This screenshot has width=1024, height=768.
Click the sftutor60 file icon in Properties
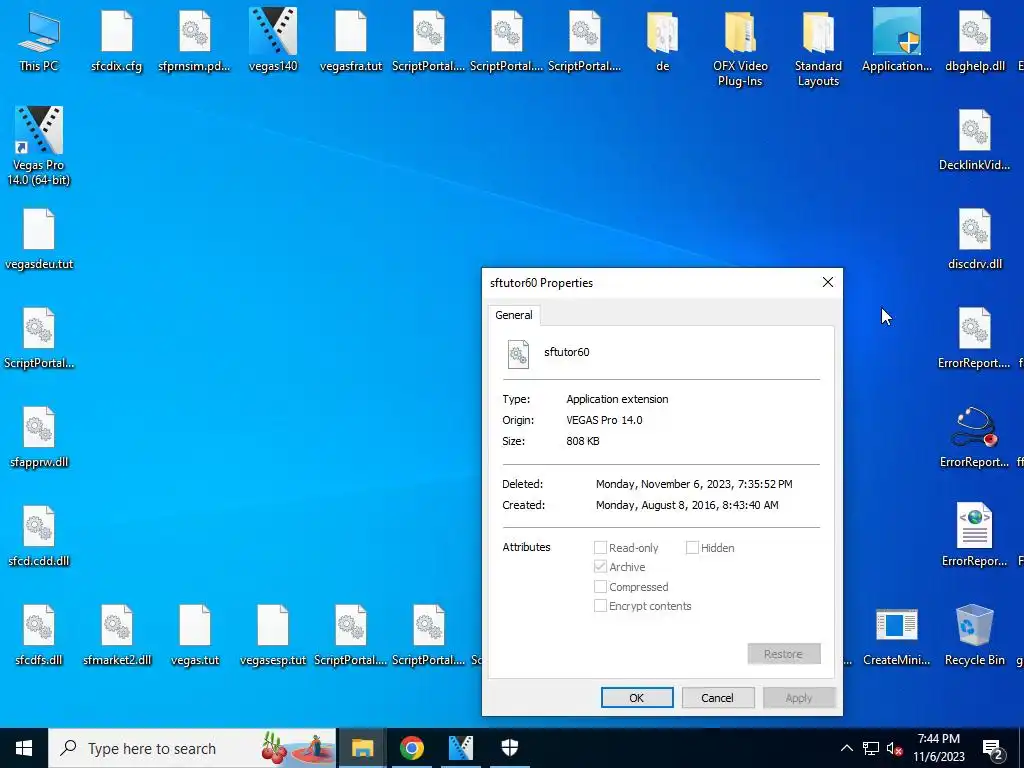click(519, 353)
